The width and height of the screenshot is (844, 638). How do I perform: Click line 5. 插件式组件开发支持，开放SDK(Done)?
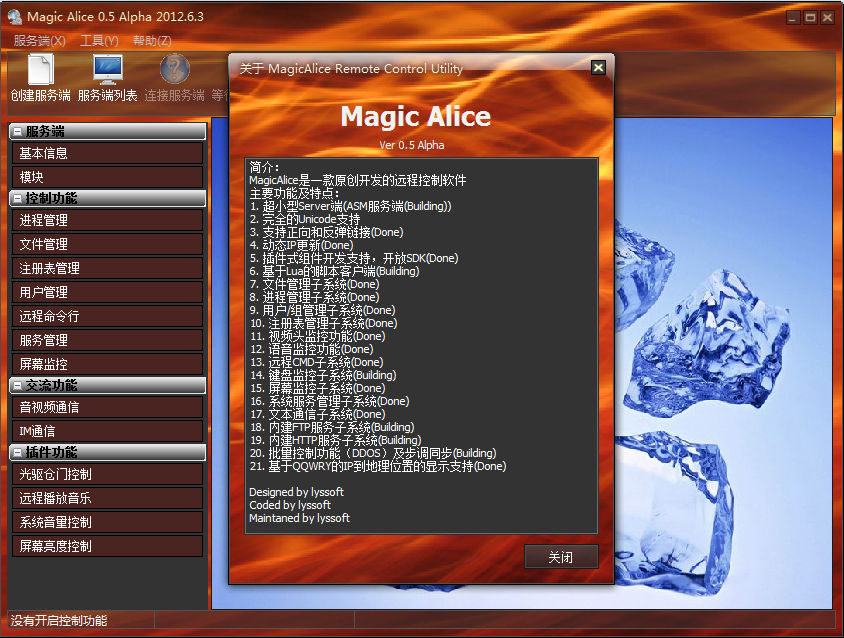point(354,258)
